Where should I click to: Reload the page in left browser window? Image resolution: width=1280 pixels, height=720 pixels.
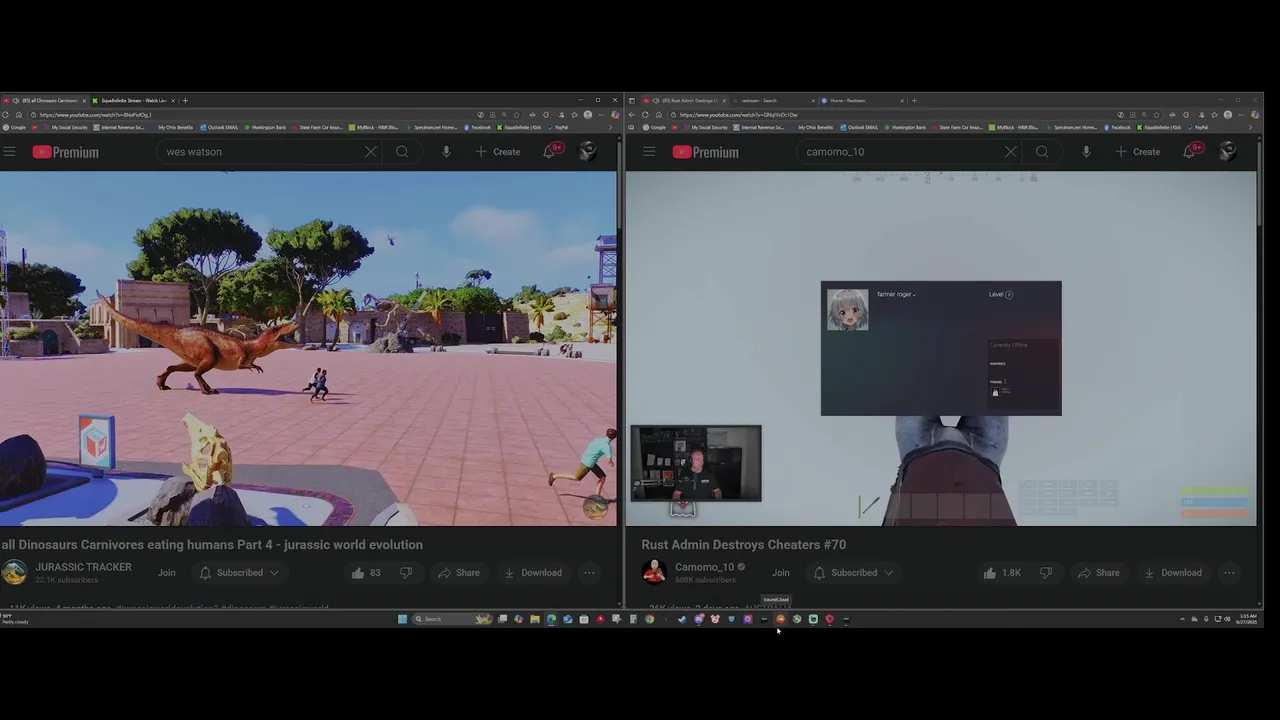pos(5,115)
